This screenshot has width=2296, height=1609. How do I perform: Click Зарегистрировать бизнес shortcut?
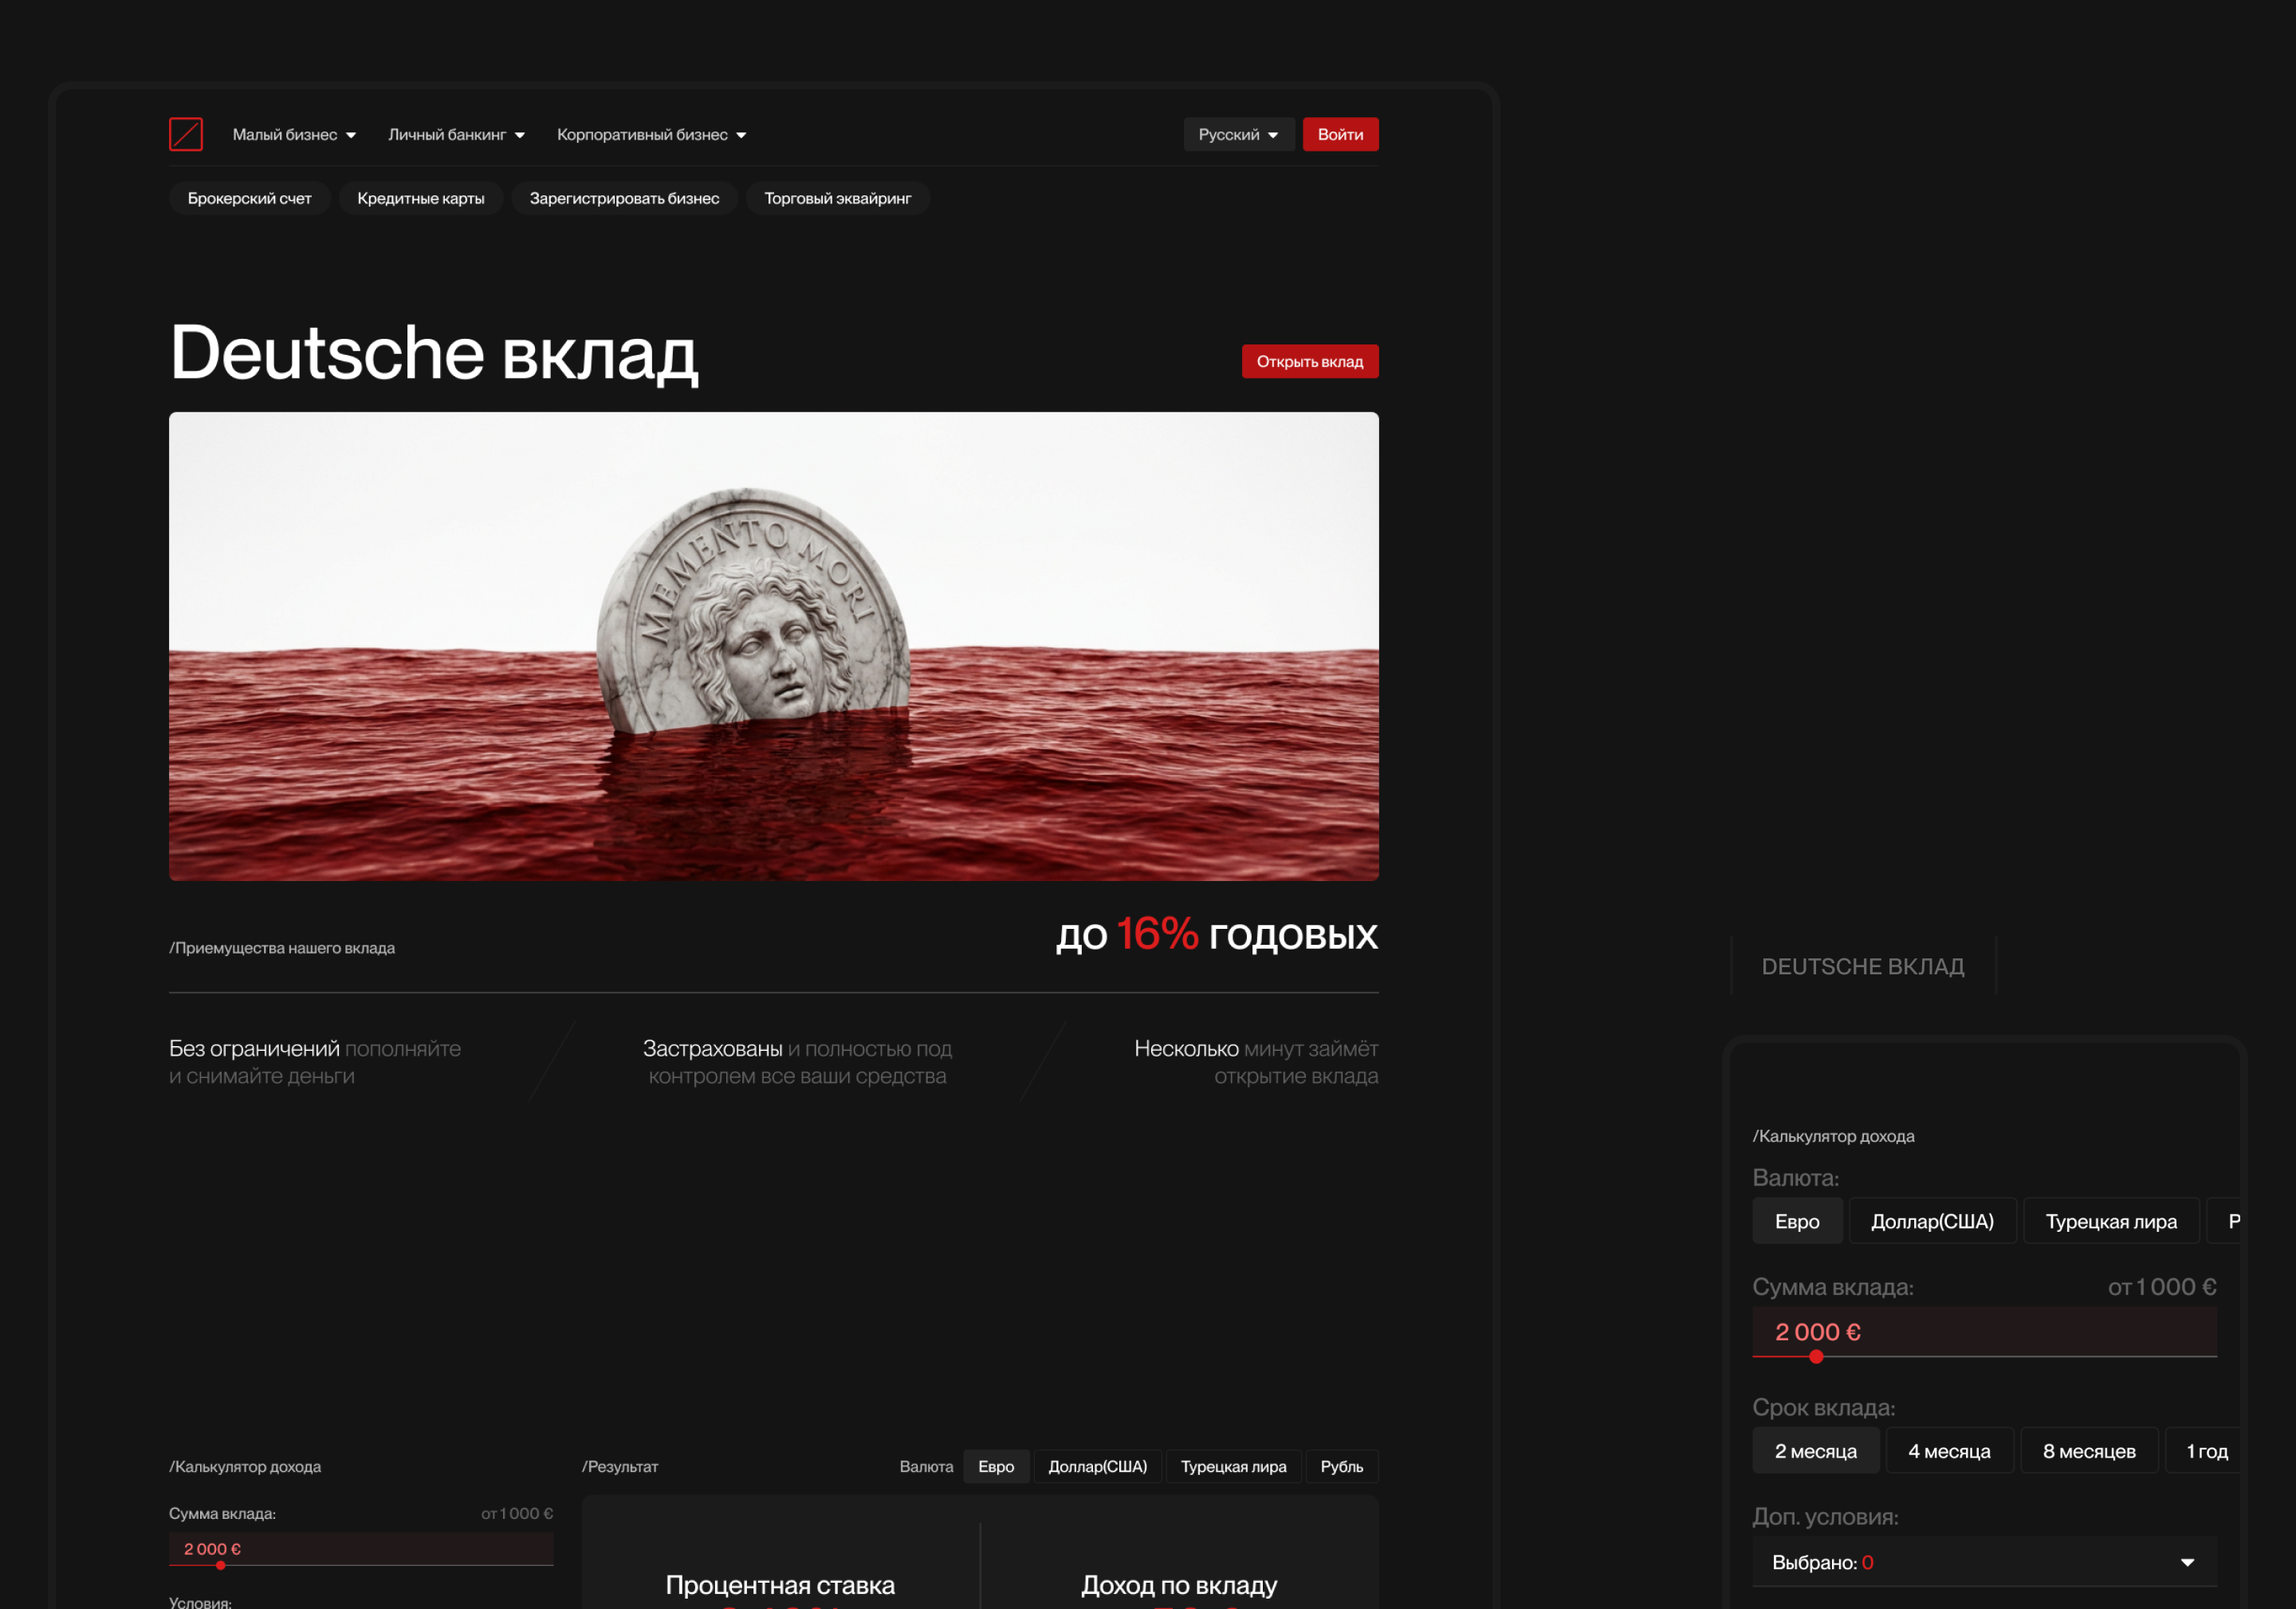pyautogui.click(x=624, y=198)
